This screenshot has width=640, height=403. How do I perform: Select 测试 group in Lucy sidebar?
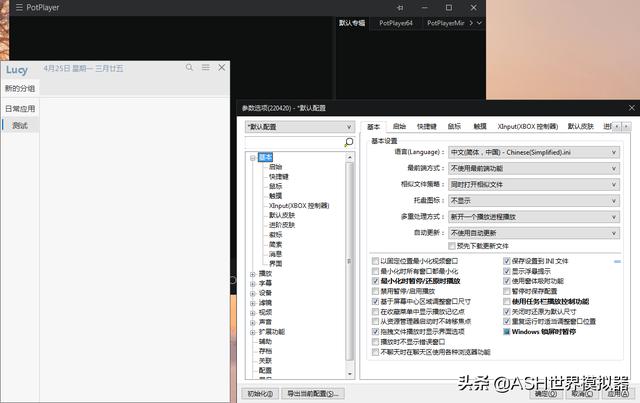coord(20,125)
